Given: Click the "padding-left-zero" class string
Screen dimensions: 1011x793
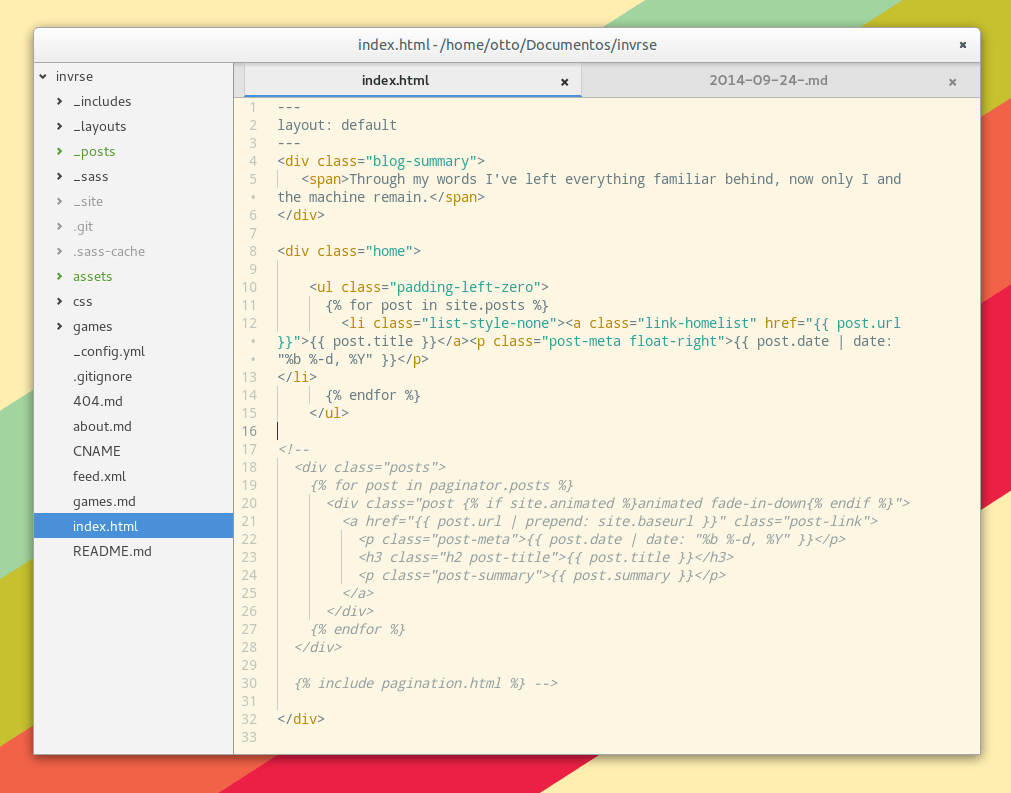Looking at the screenshot, I should [465, 287].
